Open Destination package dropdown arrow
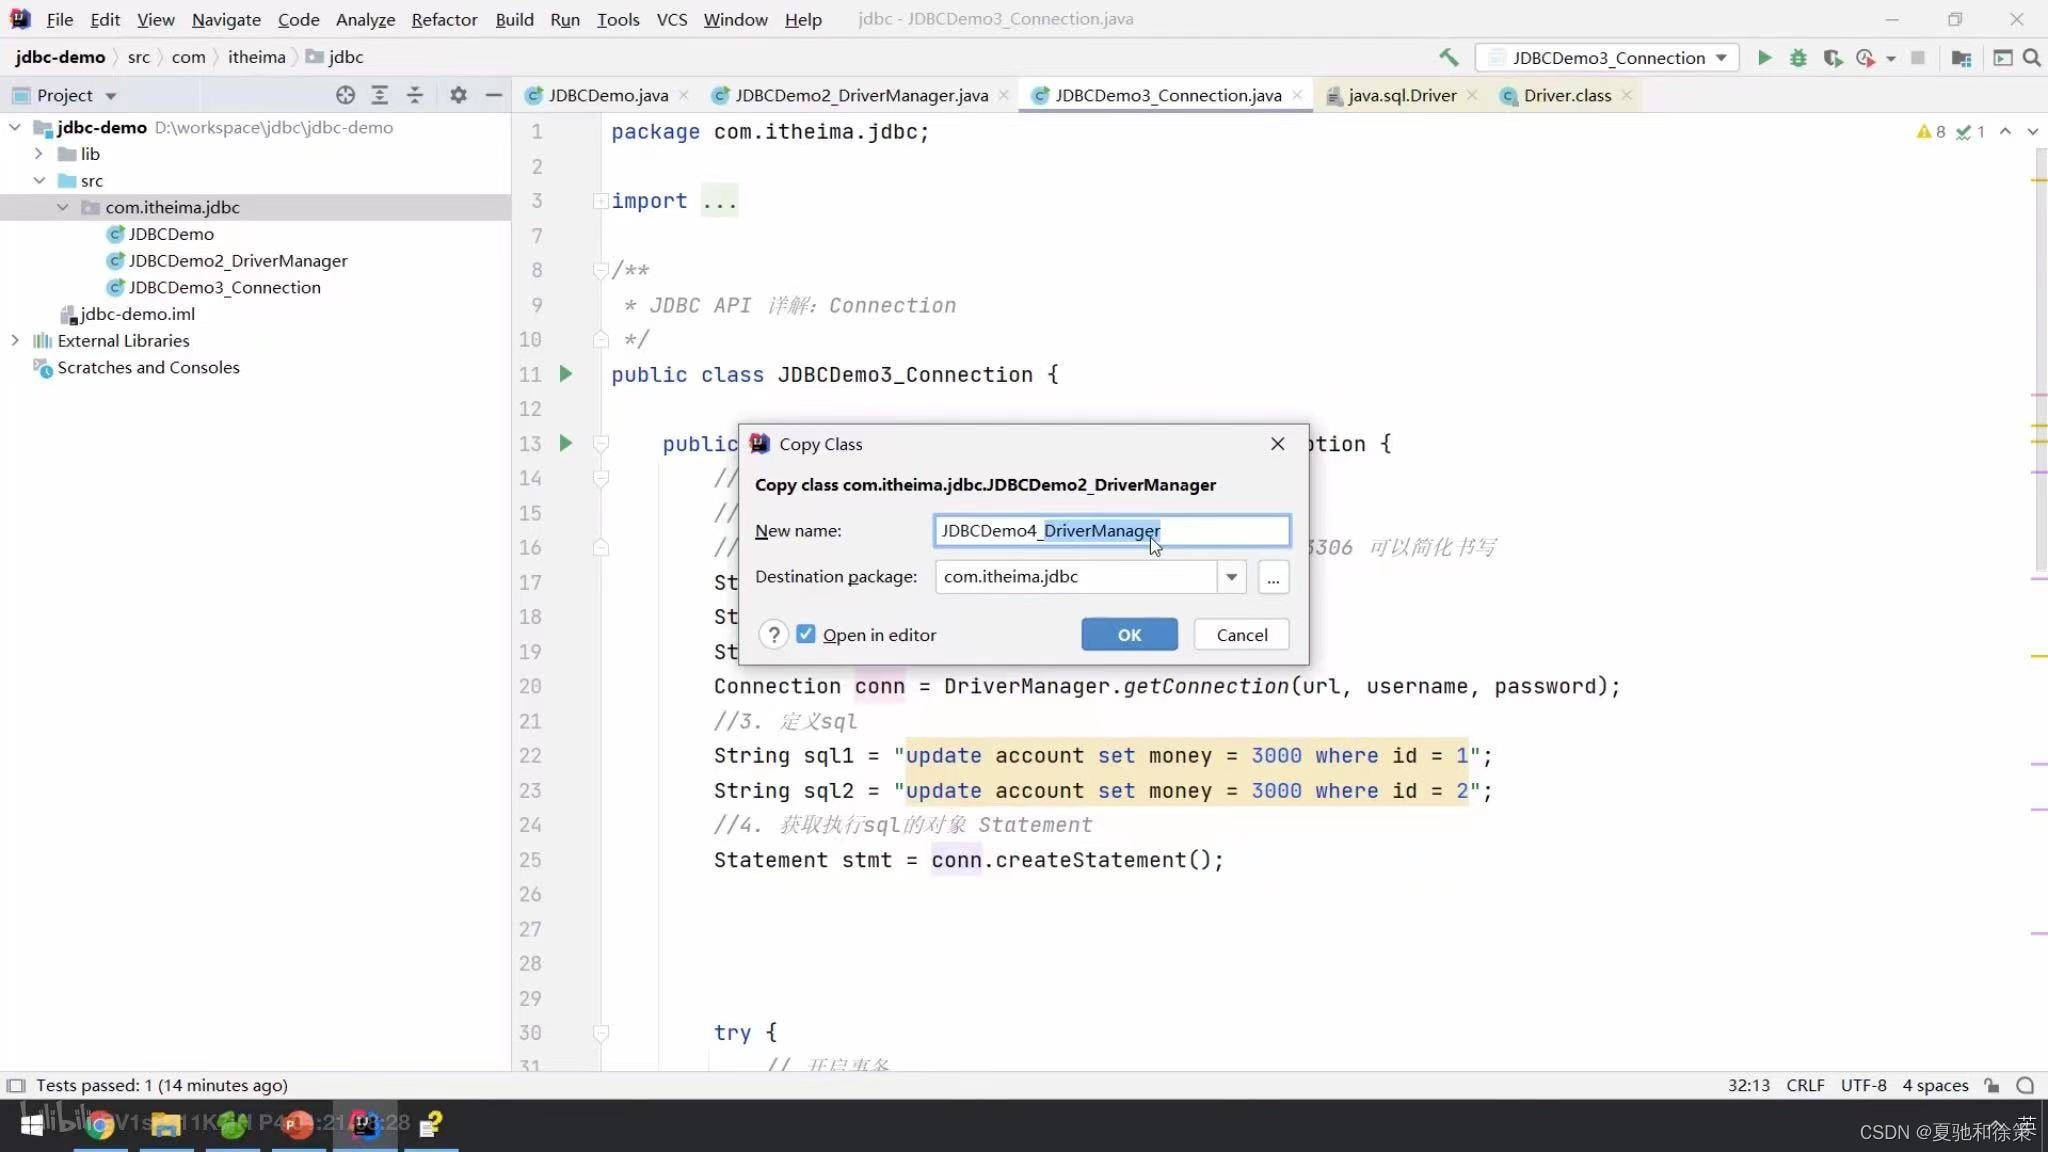Viewport: 2048px width, 1152px height. click(1231, 577)
